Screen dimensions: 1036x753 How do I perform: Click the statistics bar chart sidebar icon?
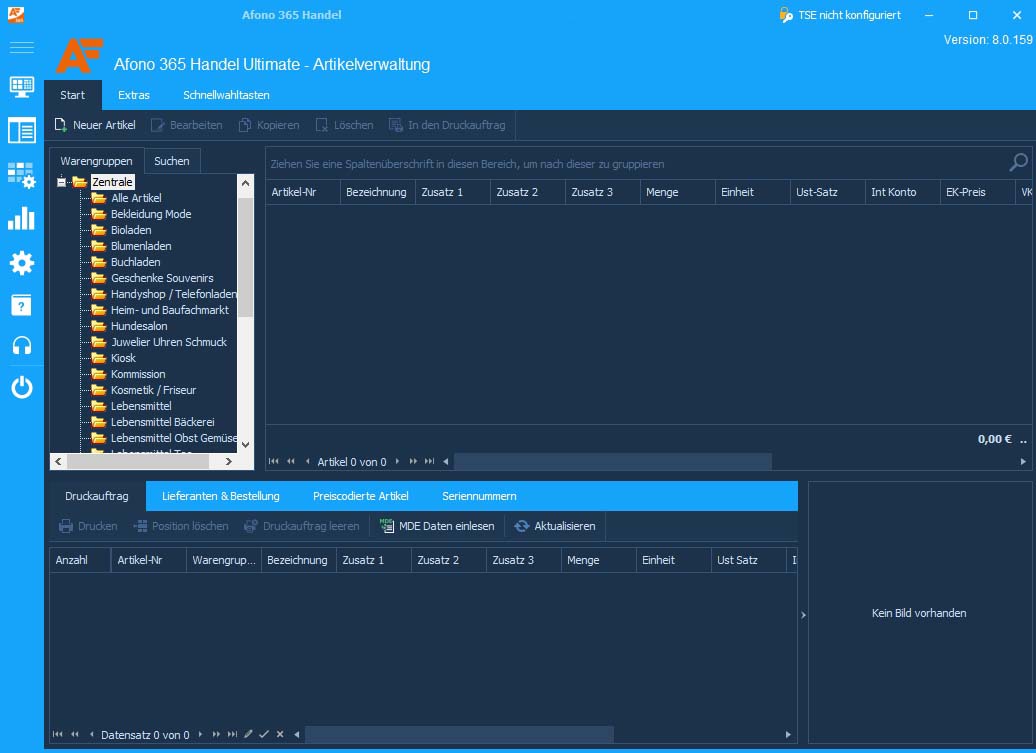21,218
